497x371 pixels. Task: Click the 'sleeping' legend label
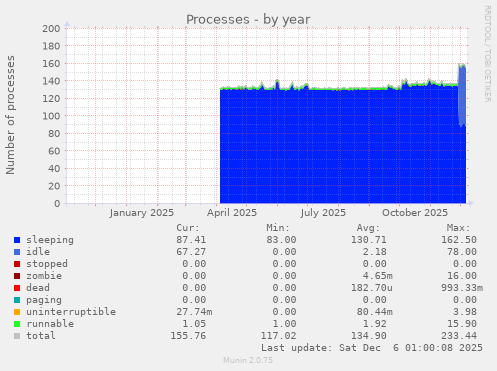50,240
